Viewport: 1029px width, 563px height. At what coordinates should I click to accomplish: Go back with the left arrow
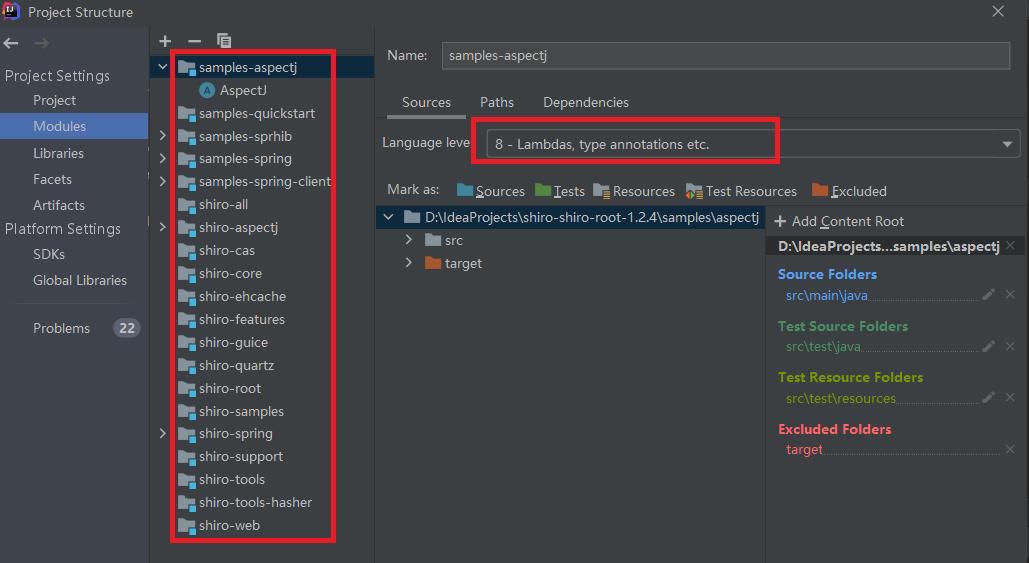(11, 43)
